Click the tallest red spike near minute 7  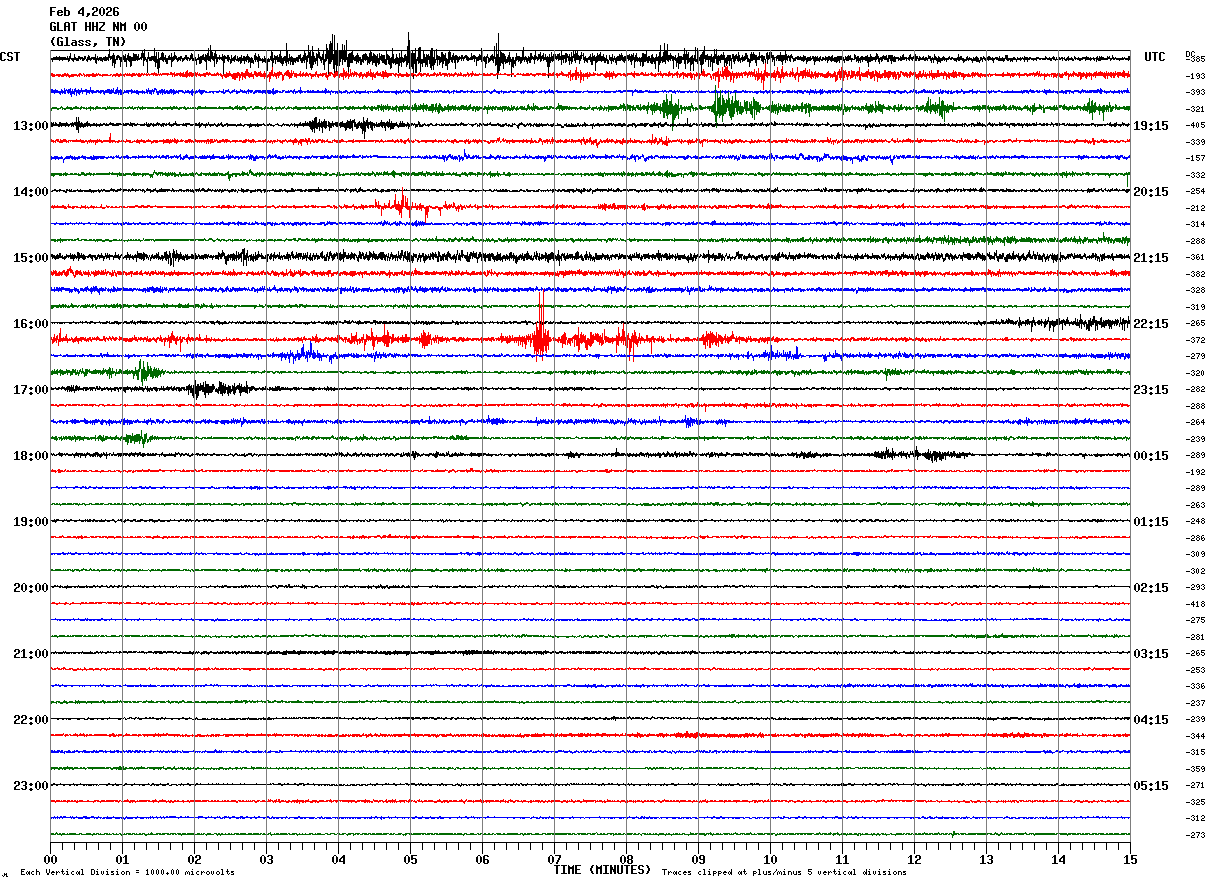pos(540,325)
